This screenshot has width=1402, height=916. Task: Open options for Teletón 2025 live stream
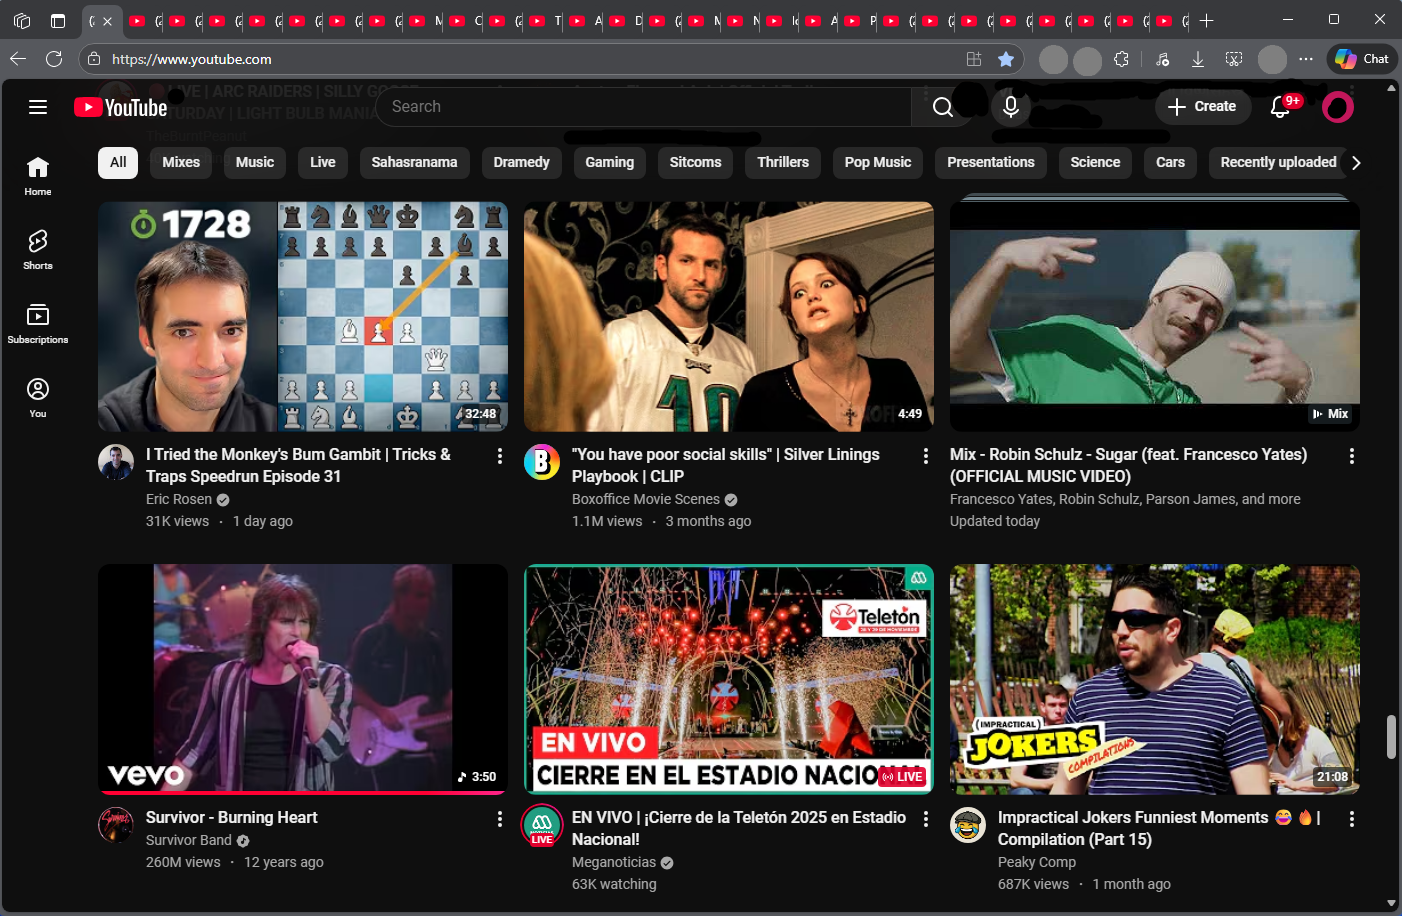coord(926,819)
